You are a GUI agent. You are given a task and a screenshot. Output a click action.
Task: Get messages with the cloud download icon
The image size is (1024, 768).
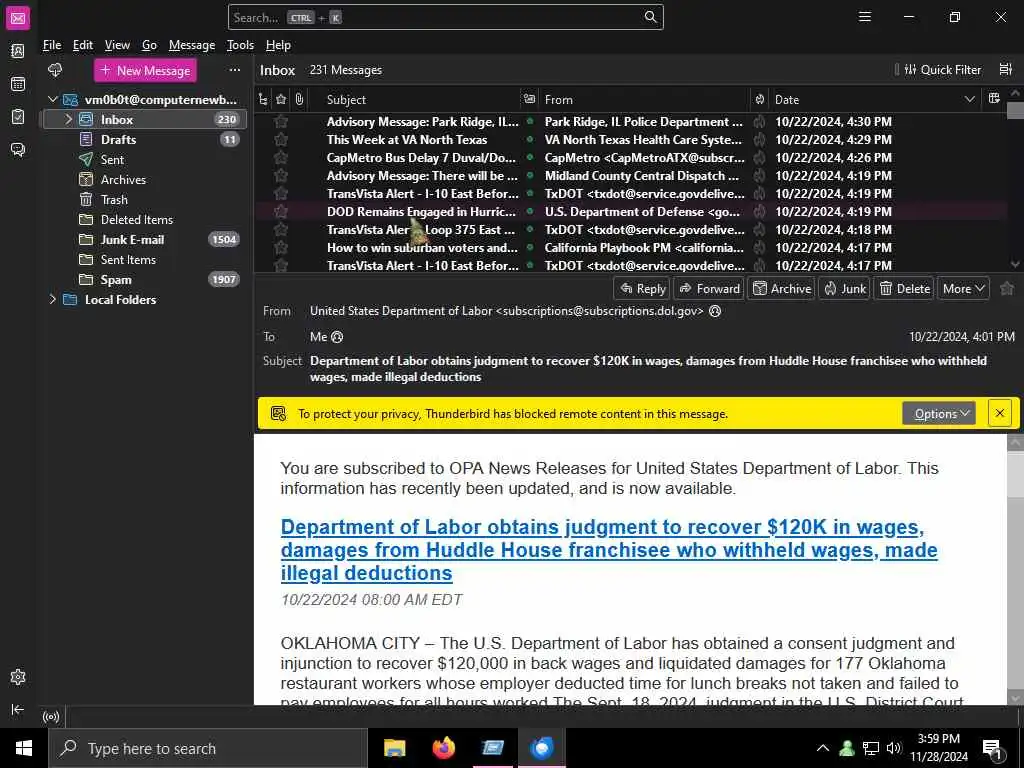(x=56, y=70)
